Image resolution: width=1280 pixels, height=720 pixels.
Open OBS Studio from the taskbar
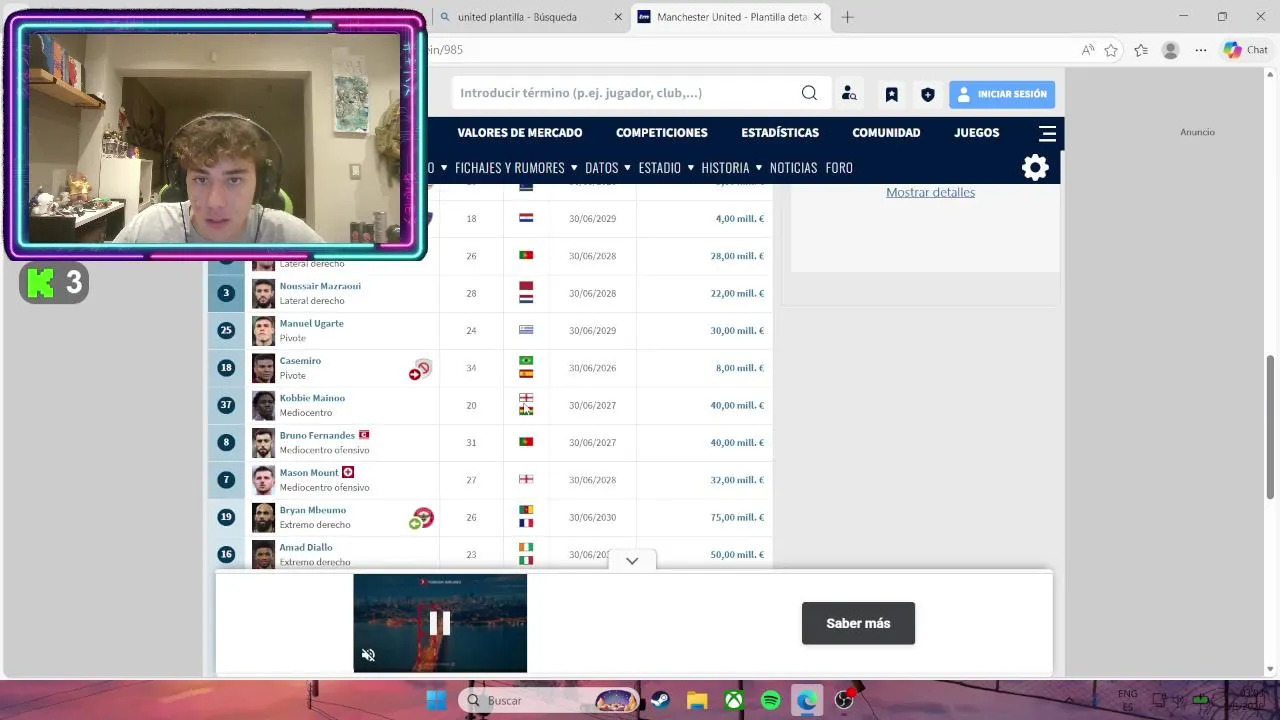point(844,701)
